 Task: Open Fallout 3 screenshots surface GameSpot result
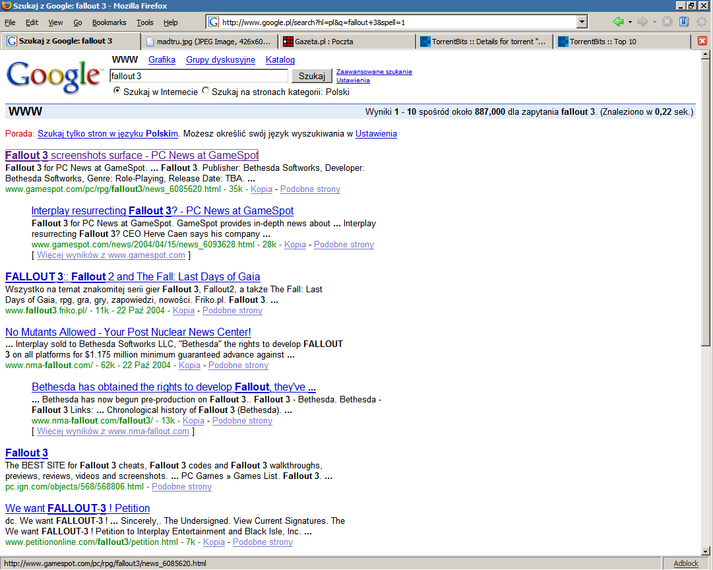[x=132, y=155]
